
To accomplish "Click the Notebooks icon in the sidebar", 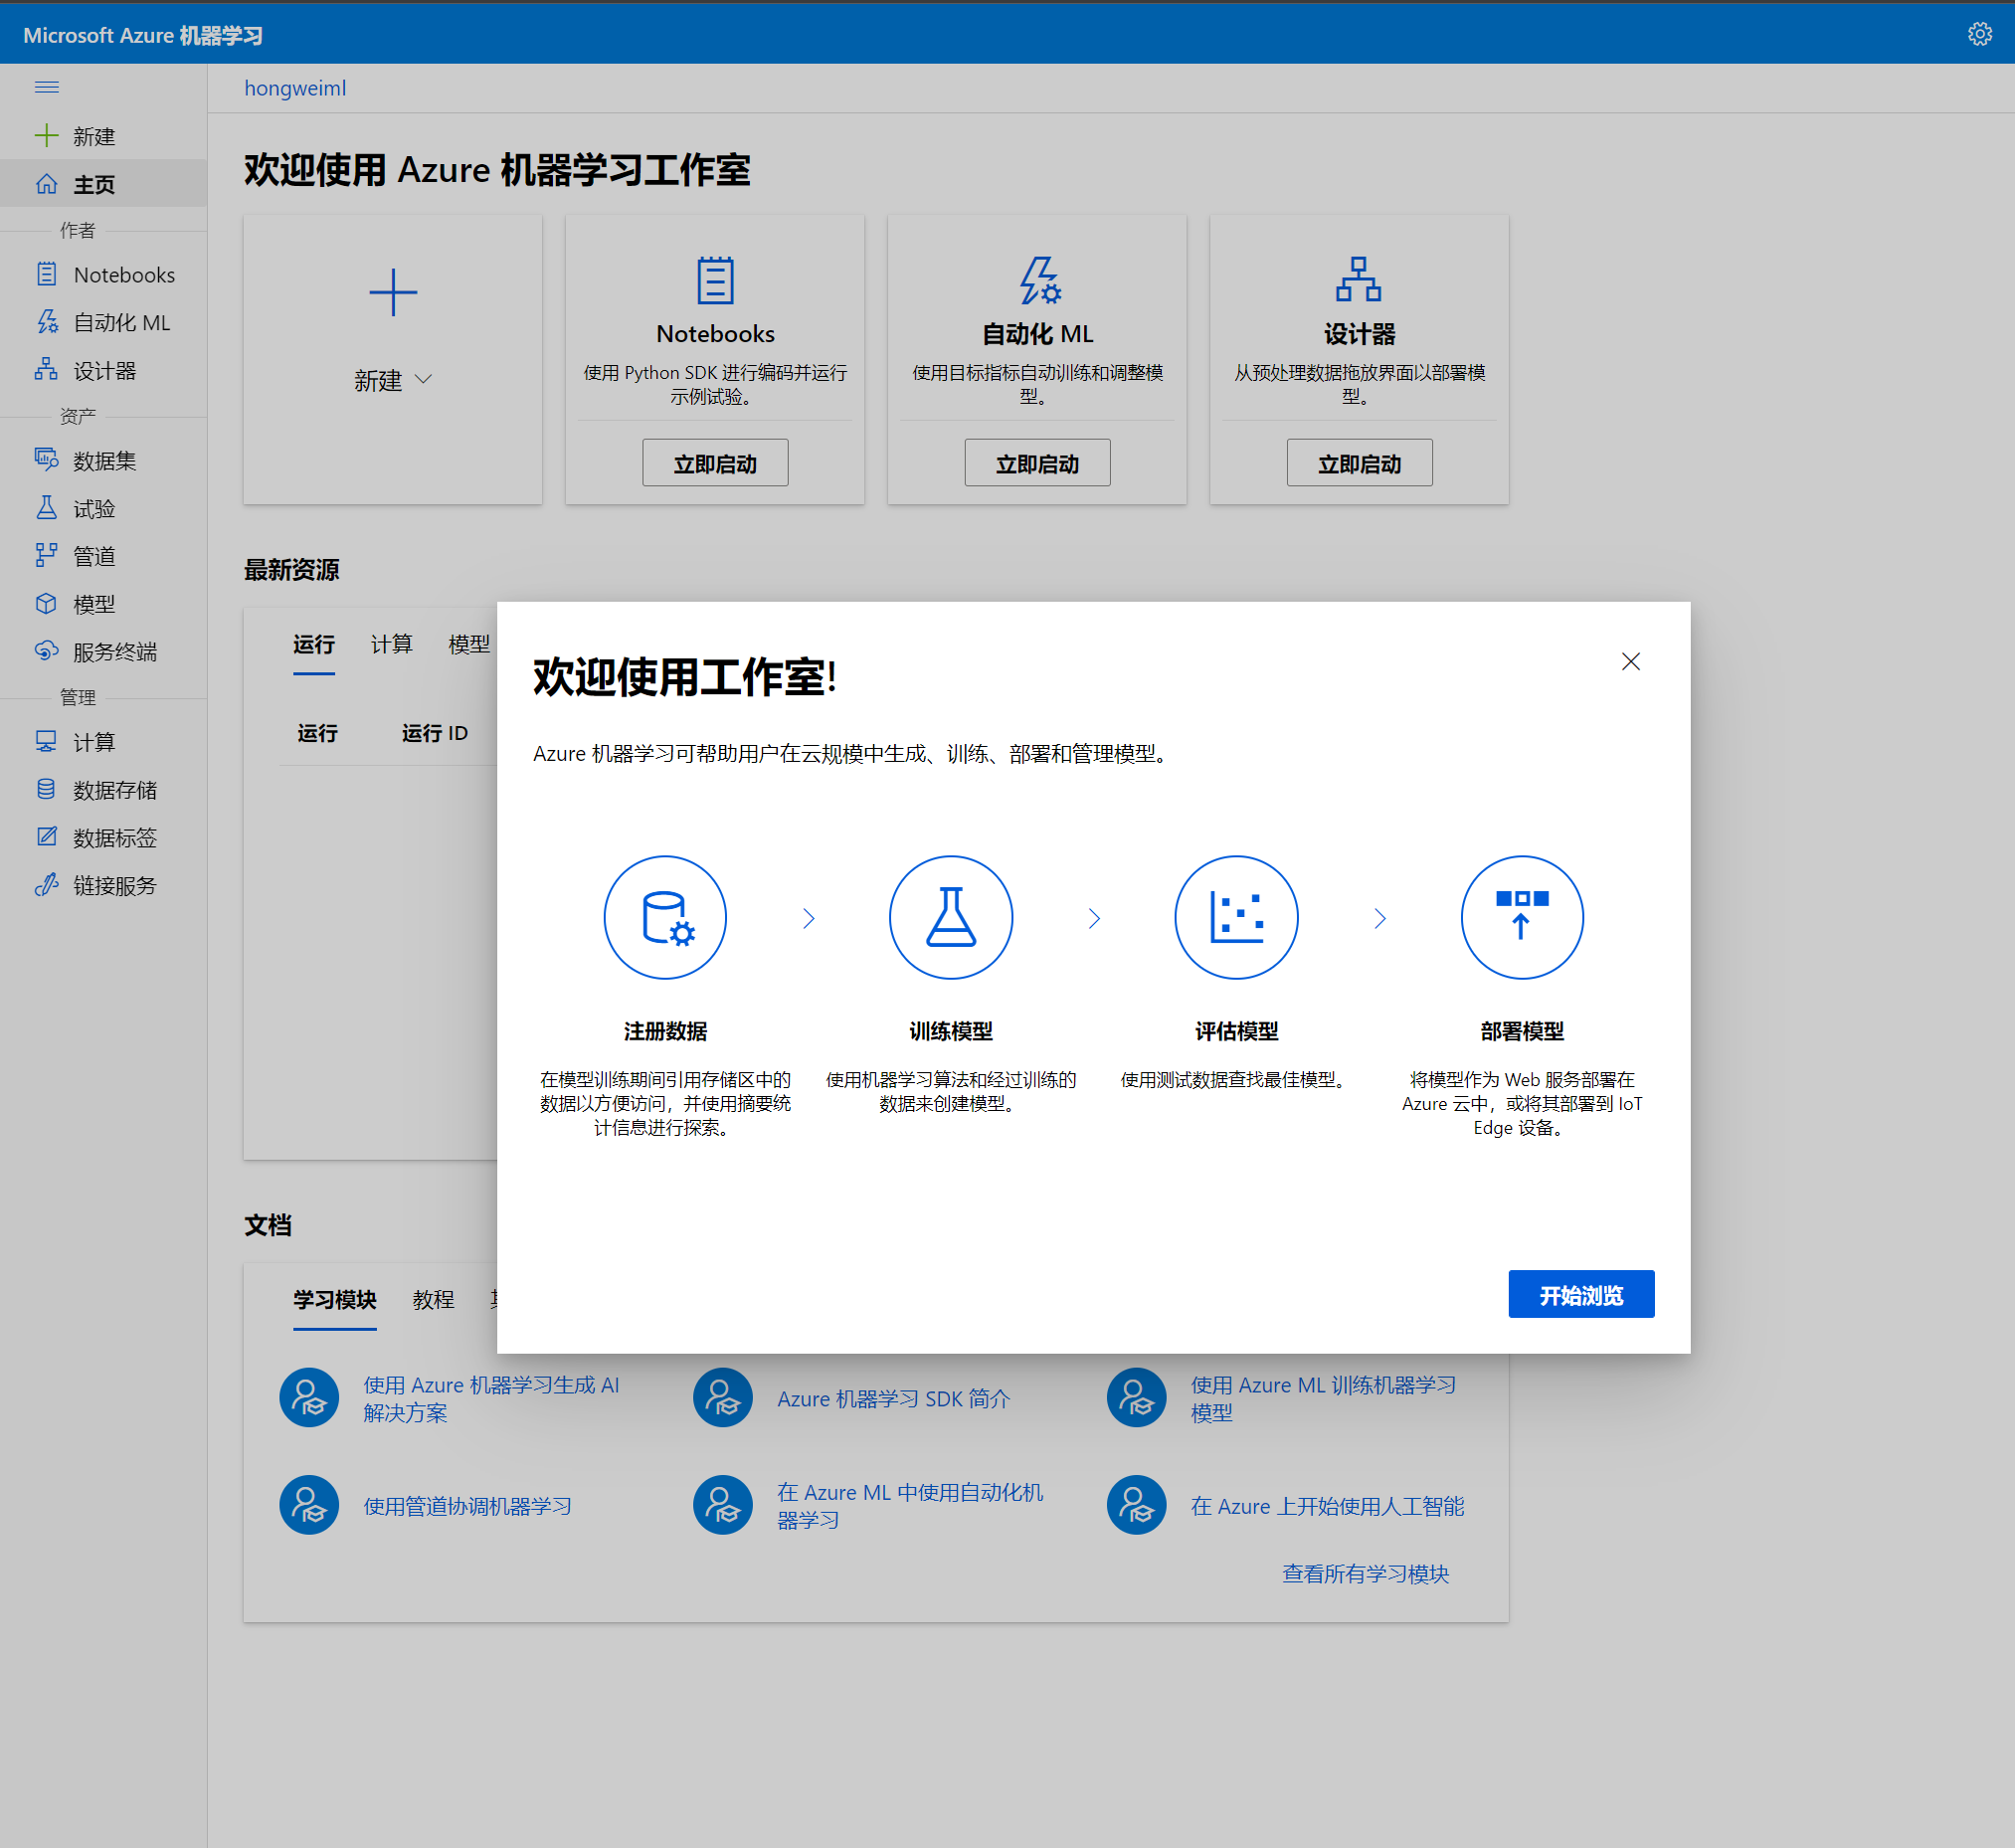I will click(47, 274).
